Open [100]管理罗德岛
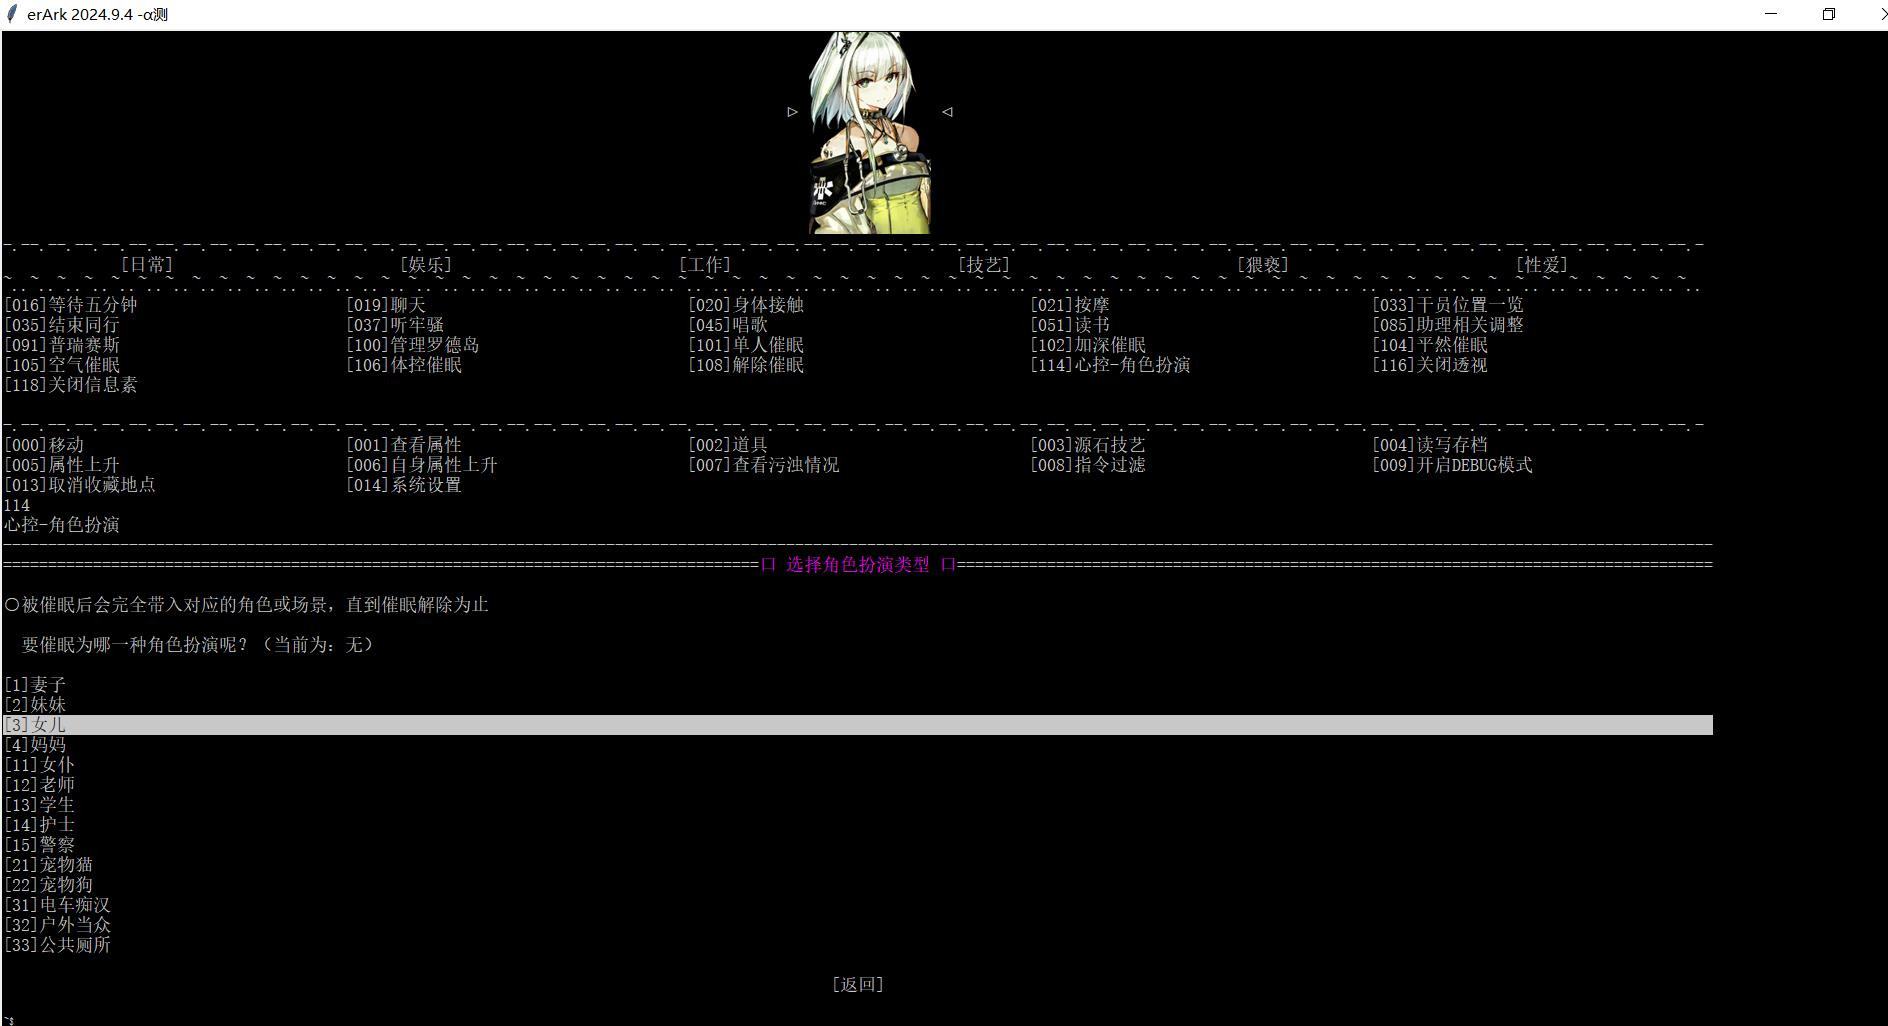 tap(413, 345)
